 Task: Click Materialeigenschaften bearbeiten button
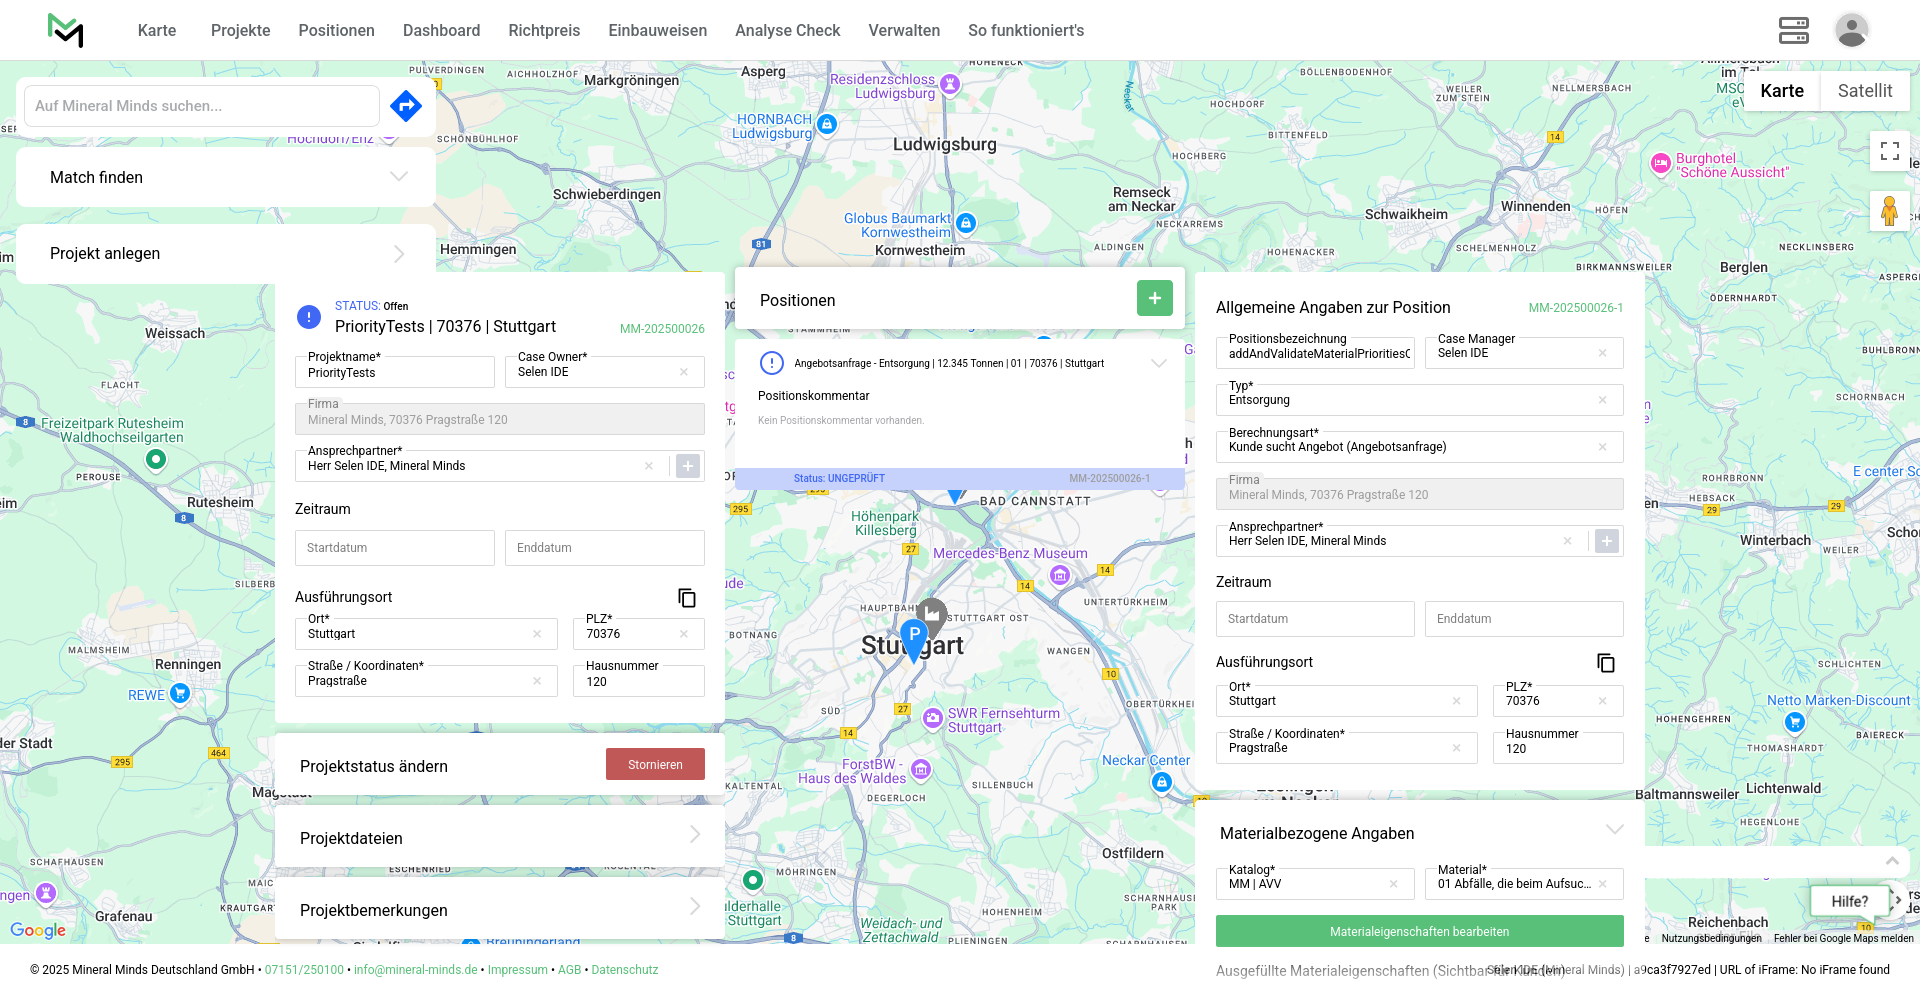(x=1419, y=931)
